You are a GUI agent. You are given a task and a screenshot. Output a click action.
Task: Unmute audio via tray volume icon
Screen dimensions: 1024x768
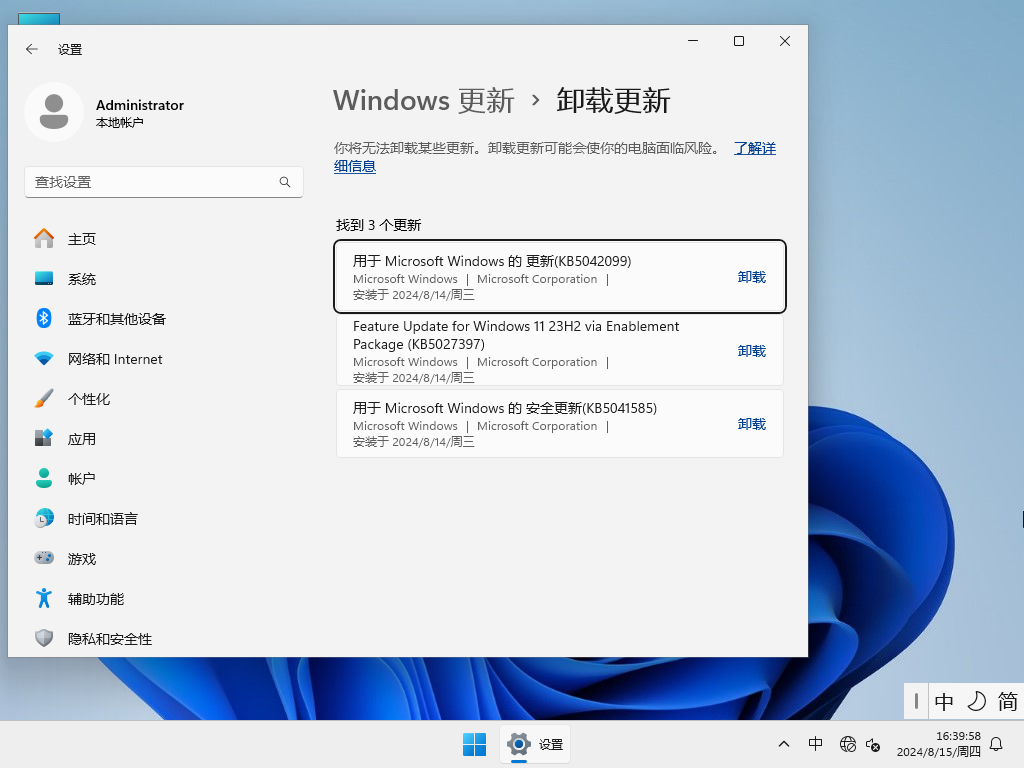[x=873, y=746]
